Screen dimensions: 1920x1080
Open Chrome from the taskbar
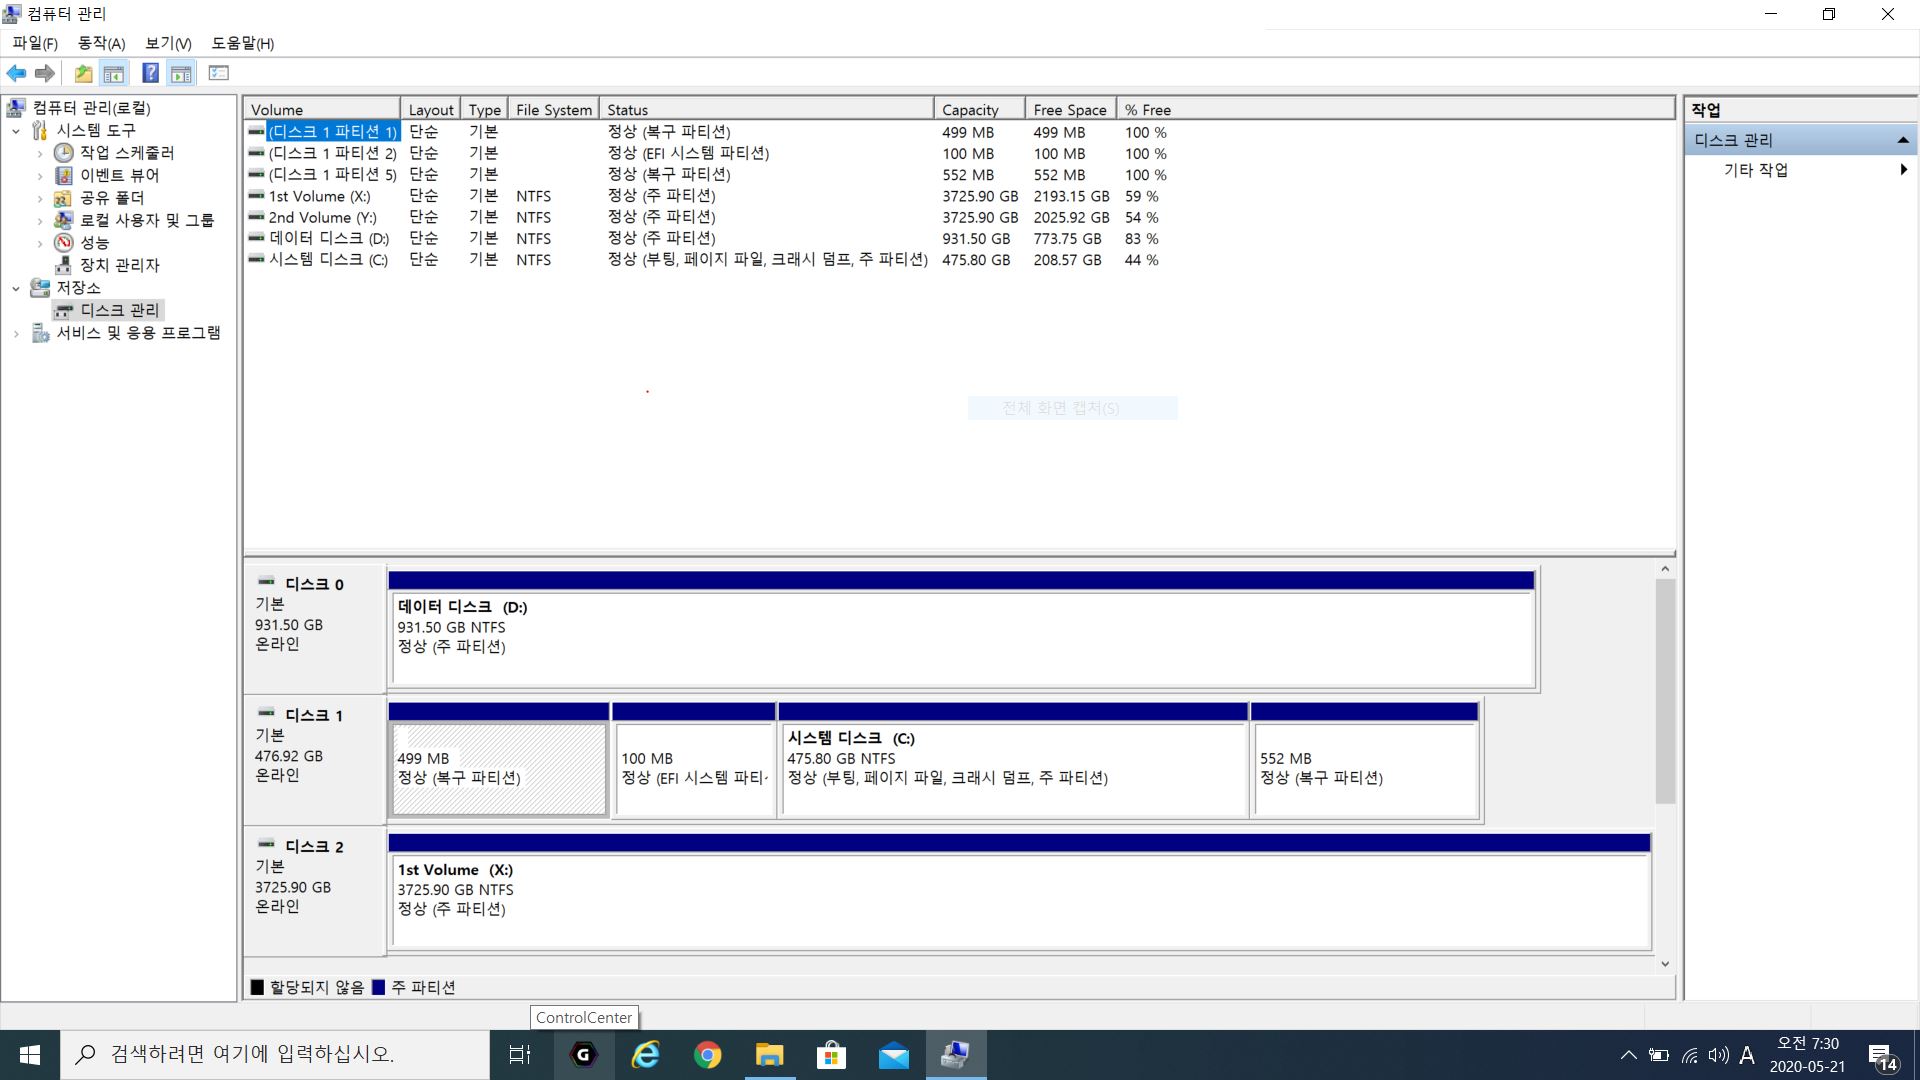(707, 1055)
